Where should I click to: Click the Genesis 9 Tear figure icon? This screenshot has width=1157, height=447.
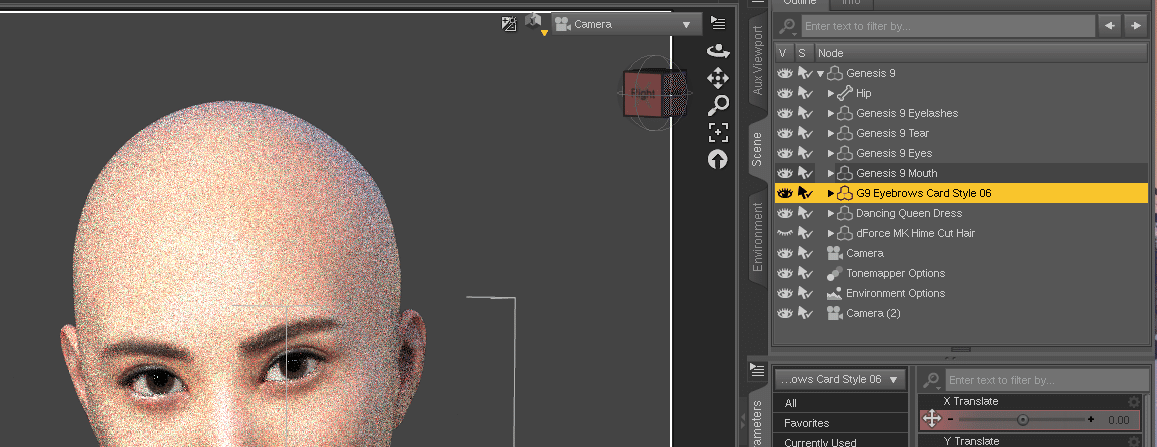(845, 133)
